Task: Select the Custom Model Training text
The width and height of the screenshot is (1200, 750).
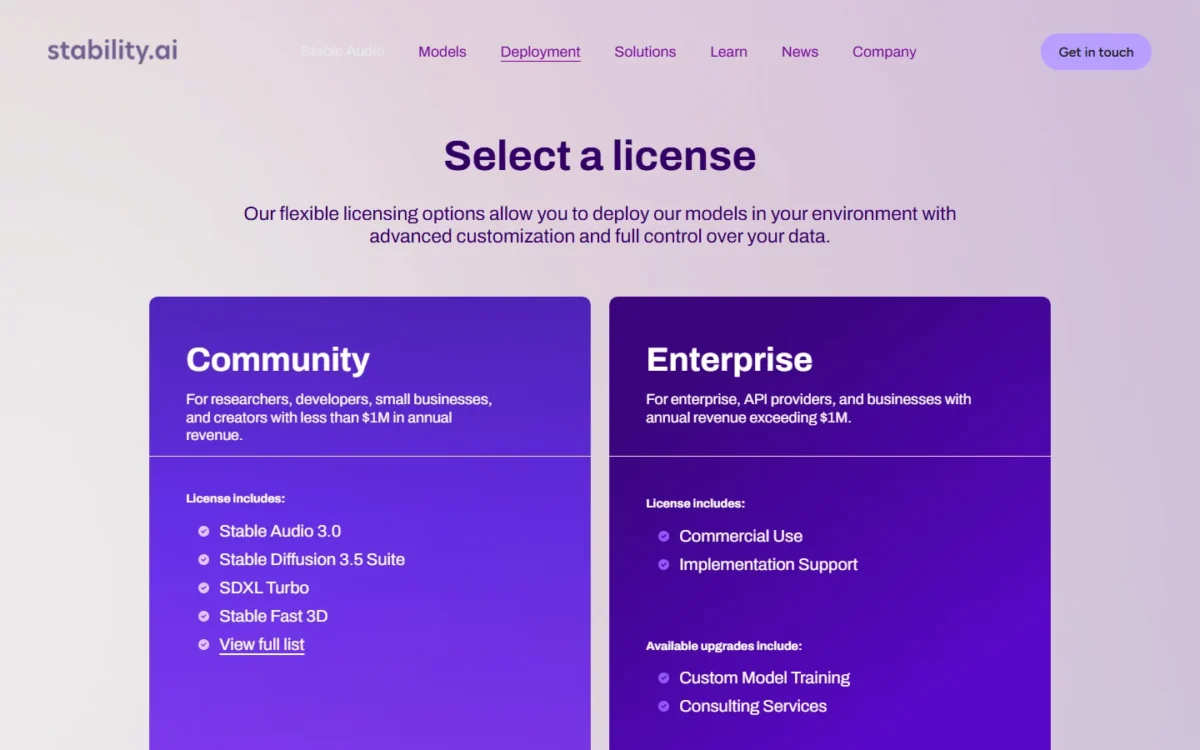Action: coord(764,678)
